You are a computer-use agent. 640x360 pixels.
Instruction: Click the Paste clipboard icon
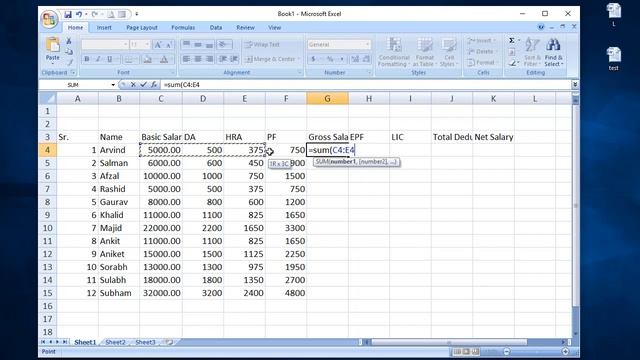pyautogui.click(x=53, y=45)
